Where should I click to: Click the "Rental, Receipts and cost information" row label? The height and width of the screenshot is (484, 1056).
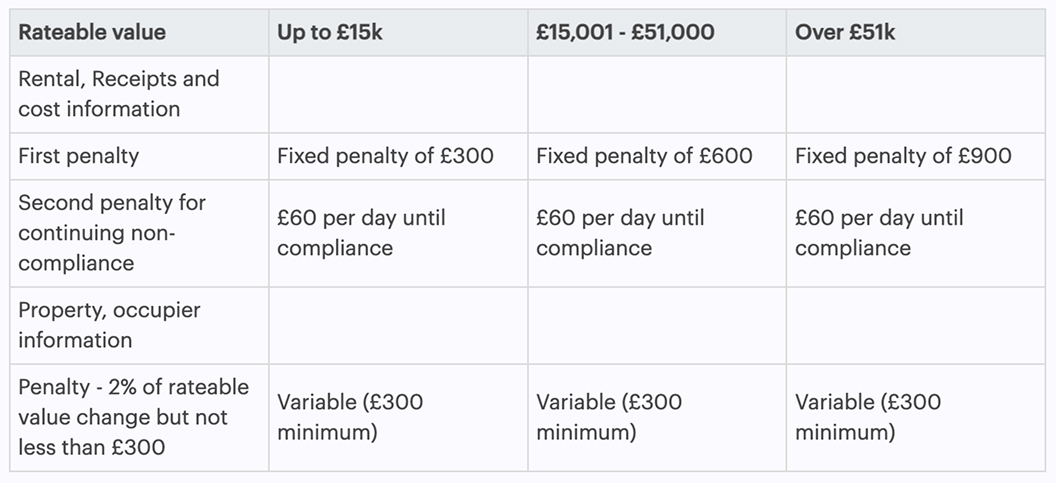118,94
